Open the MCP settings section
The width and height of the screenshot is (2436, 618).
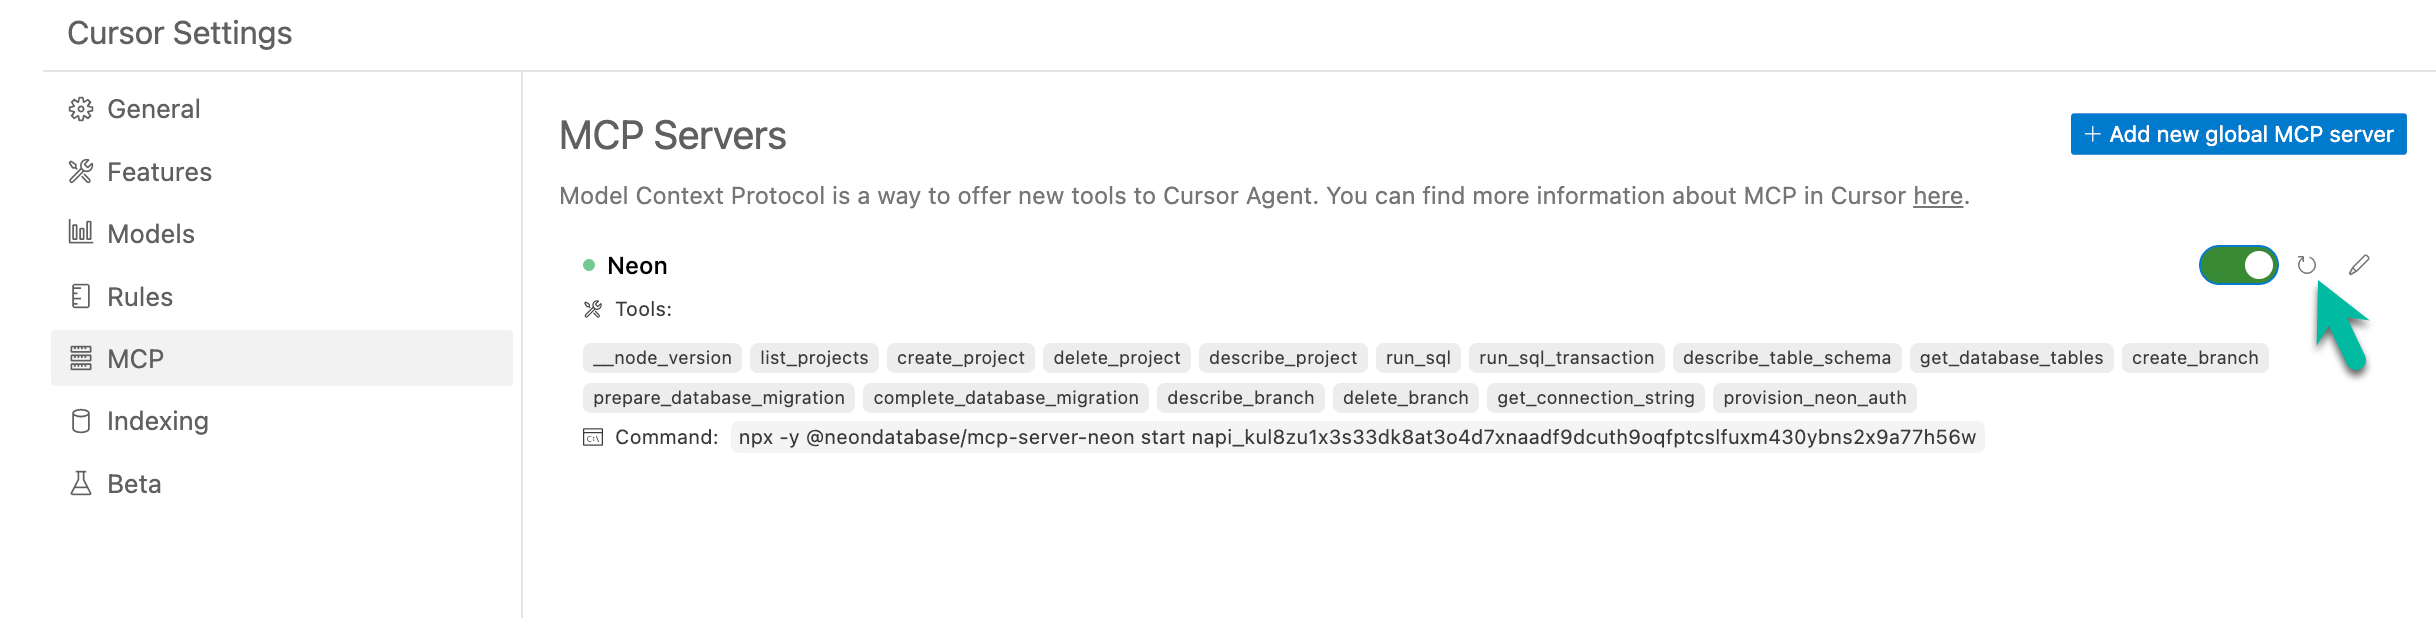click(282, 358)
